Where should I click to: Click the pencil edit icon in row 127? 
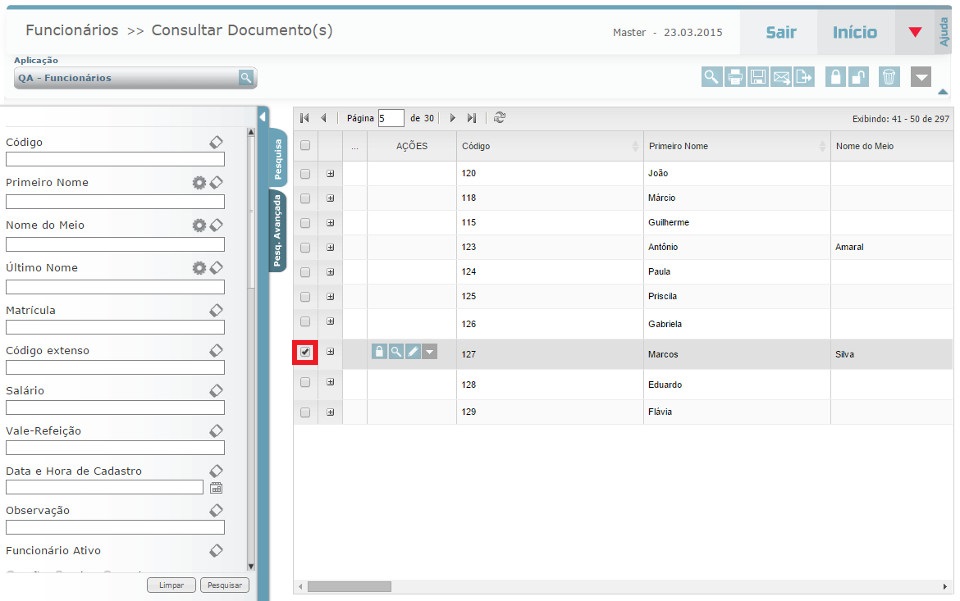(x=412, y=352)
